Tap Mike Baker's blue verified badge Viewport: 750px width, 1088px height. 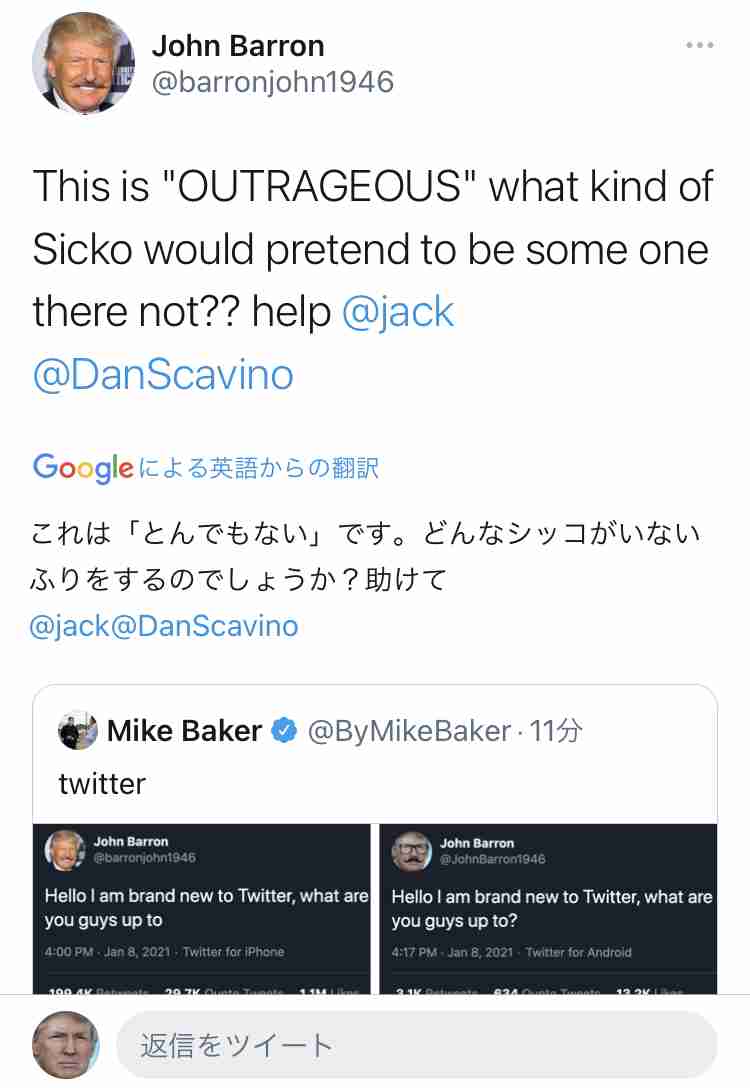(x=284, y=731)
